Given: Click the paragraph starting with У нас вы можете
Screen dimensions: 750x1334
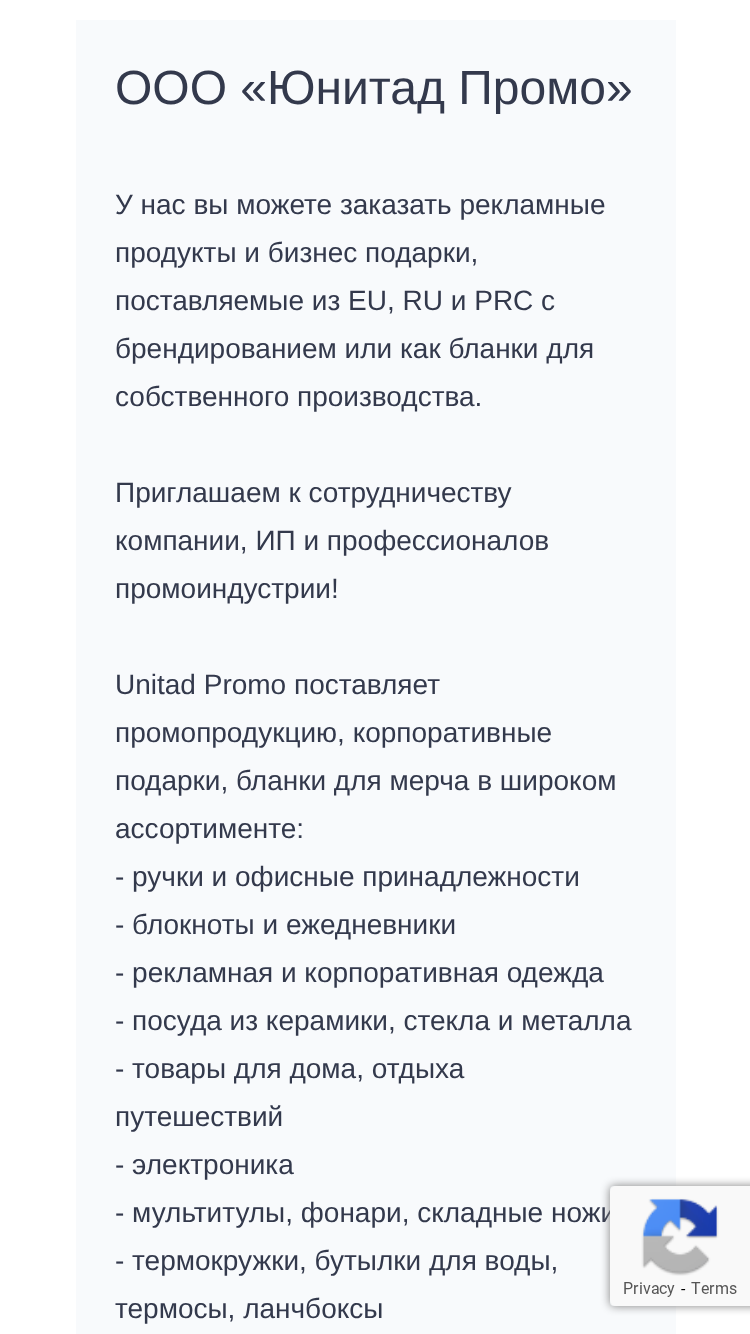Looking at the screenshot, I should click(360, 301).
